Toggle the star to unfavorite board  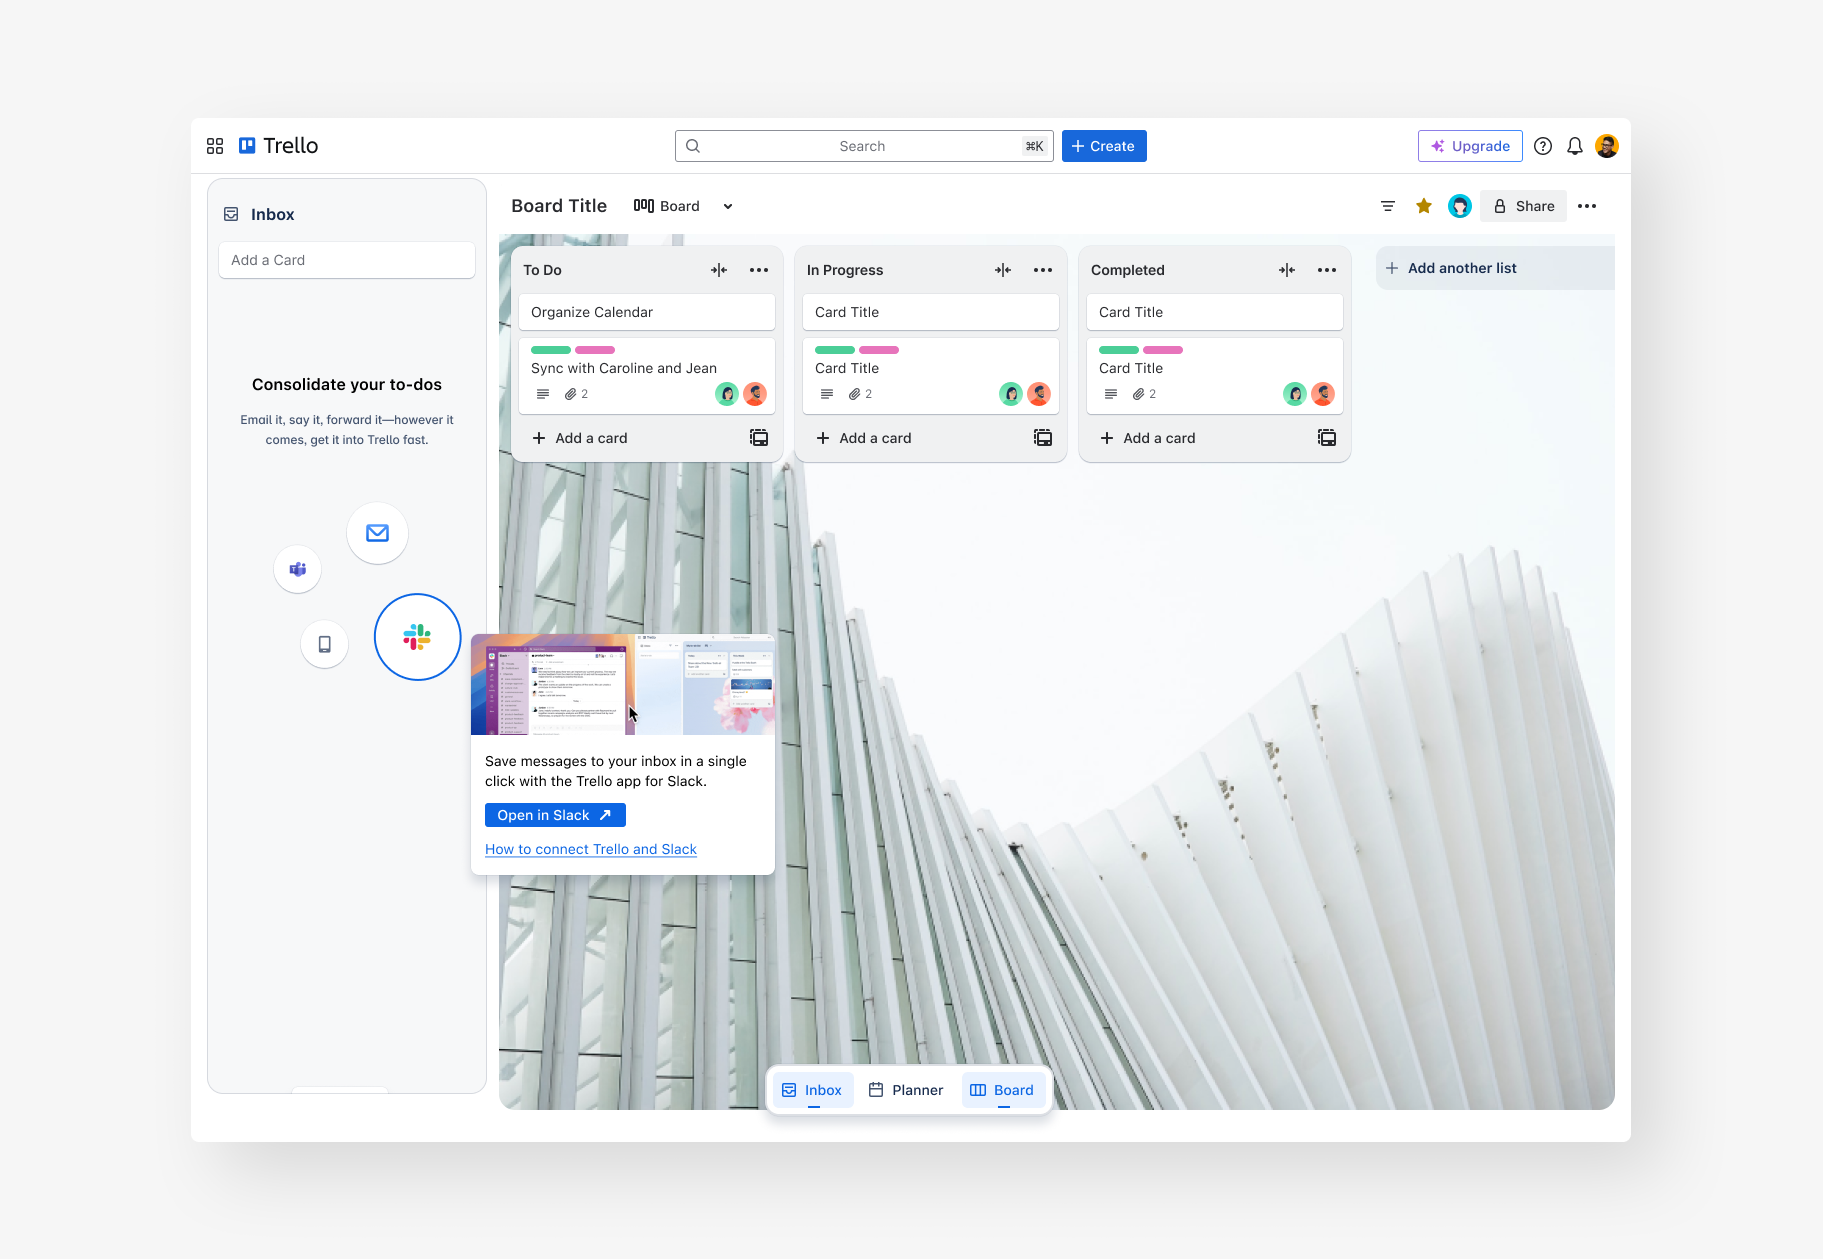pos(1424,206)
